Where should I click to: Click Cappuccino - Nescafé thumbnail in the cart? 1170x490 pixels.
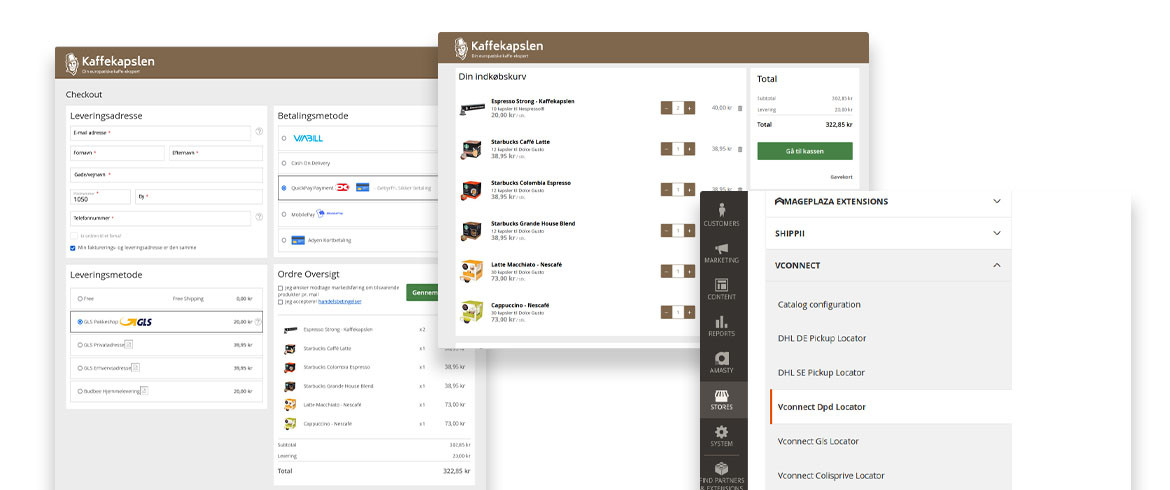pos(471,312)
